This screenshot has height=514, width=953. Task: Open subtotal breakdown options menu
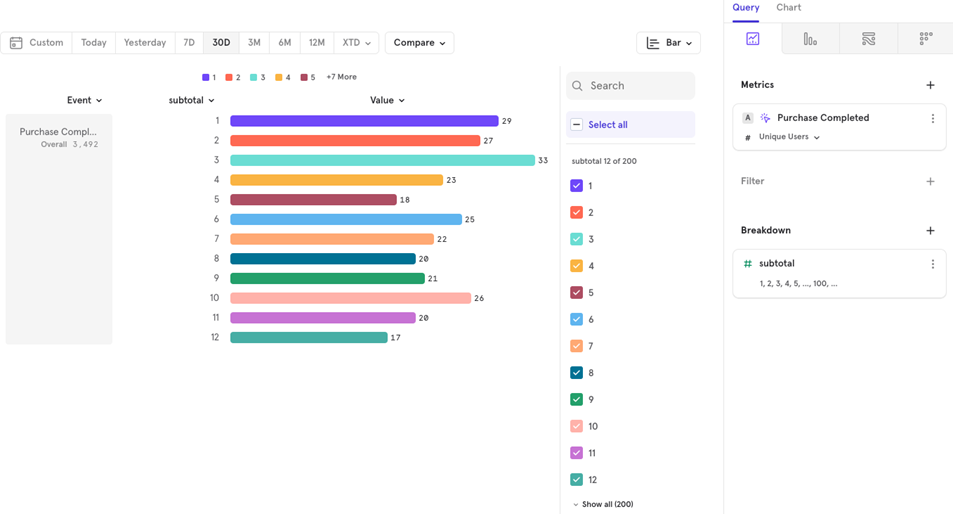tap(932, 264)
